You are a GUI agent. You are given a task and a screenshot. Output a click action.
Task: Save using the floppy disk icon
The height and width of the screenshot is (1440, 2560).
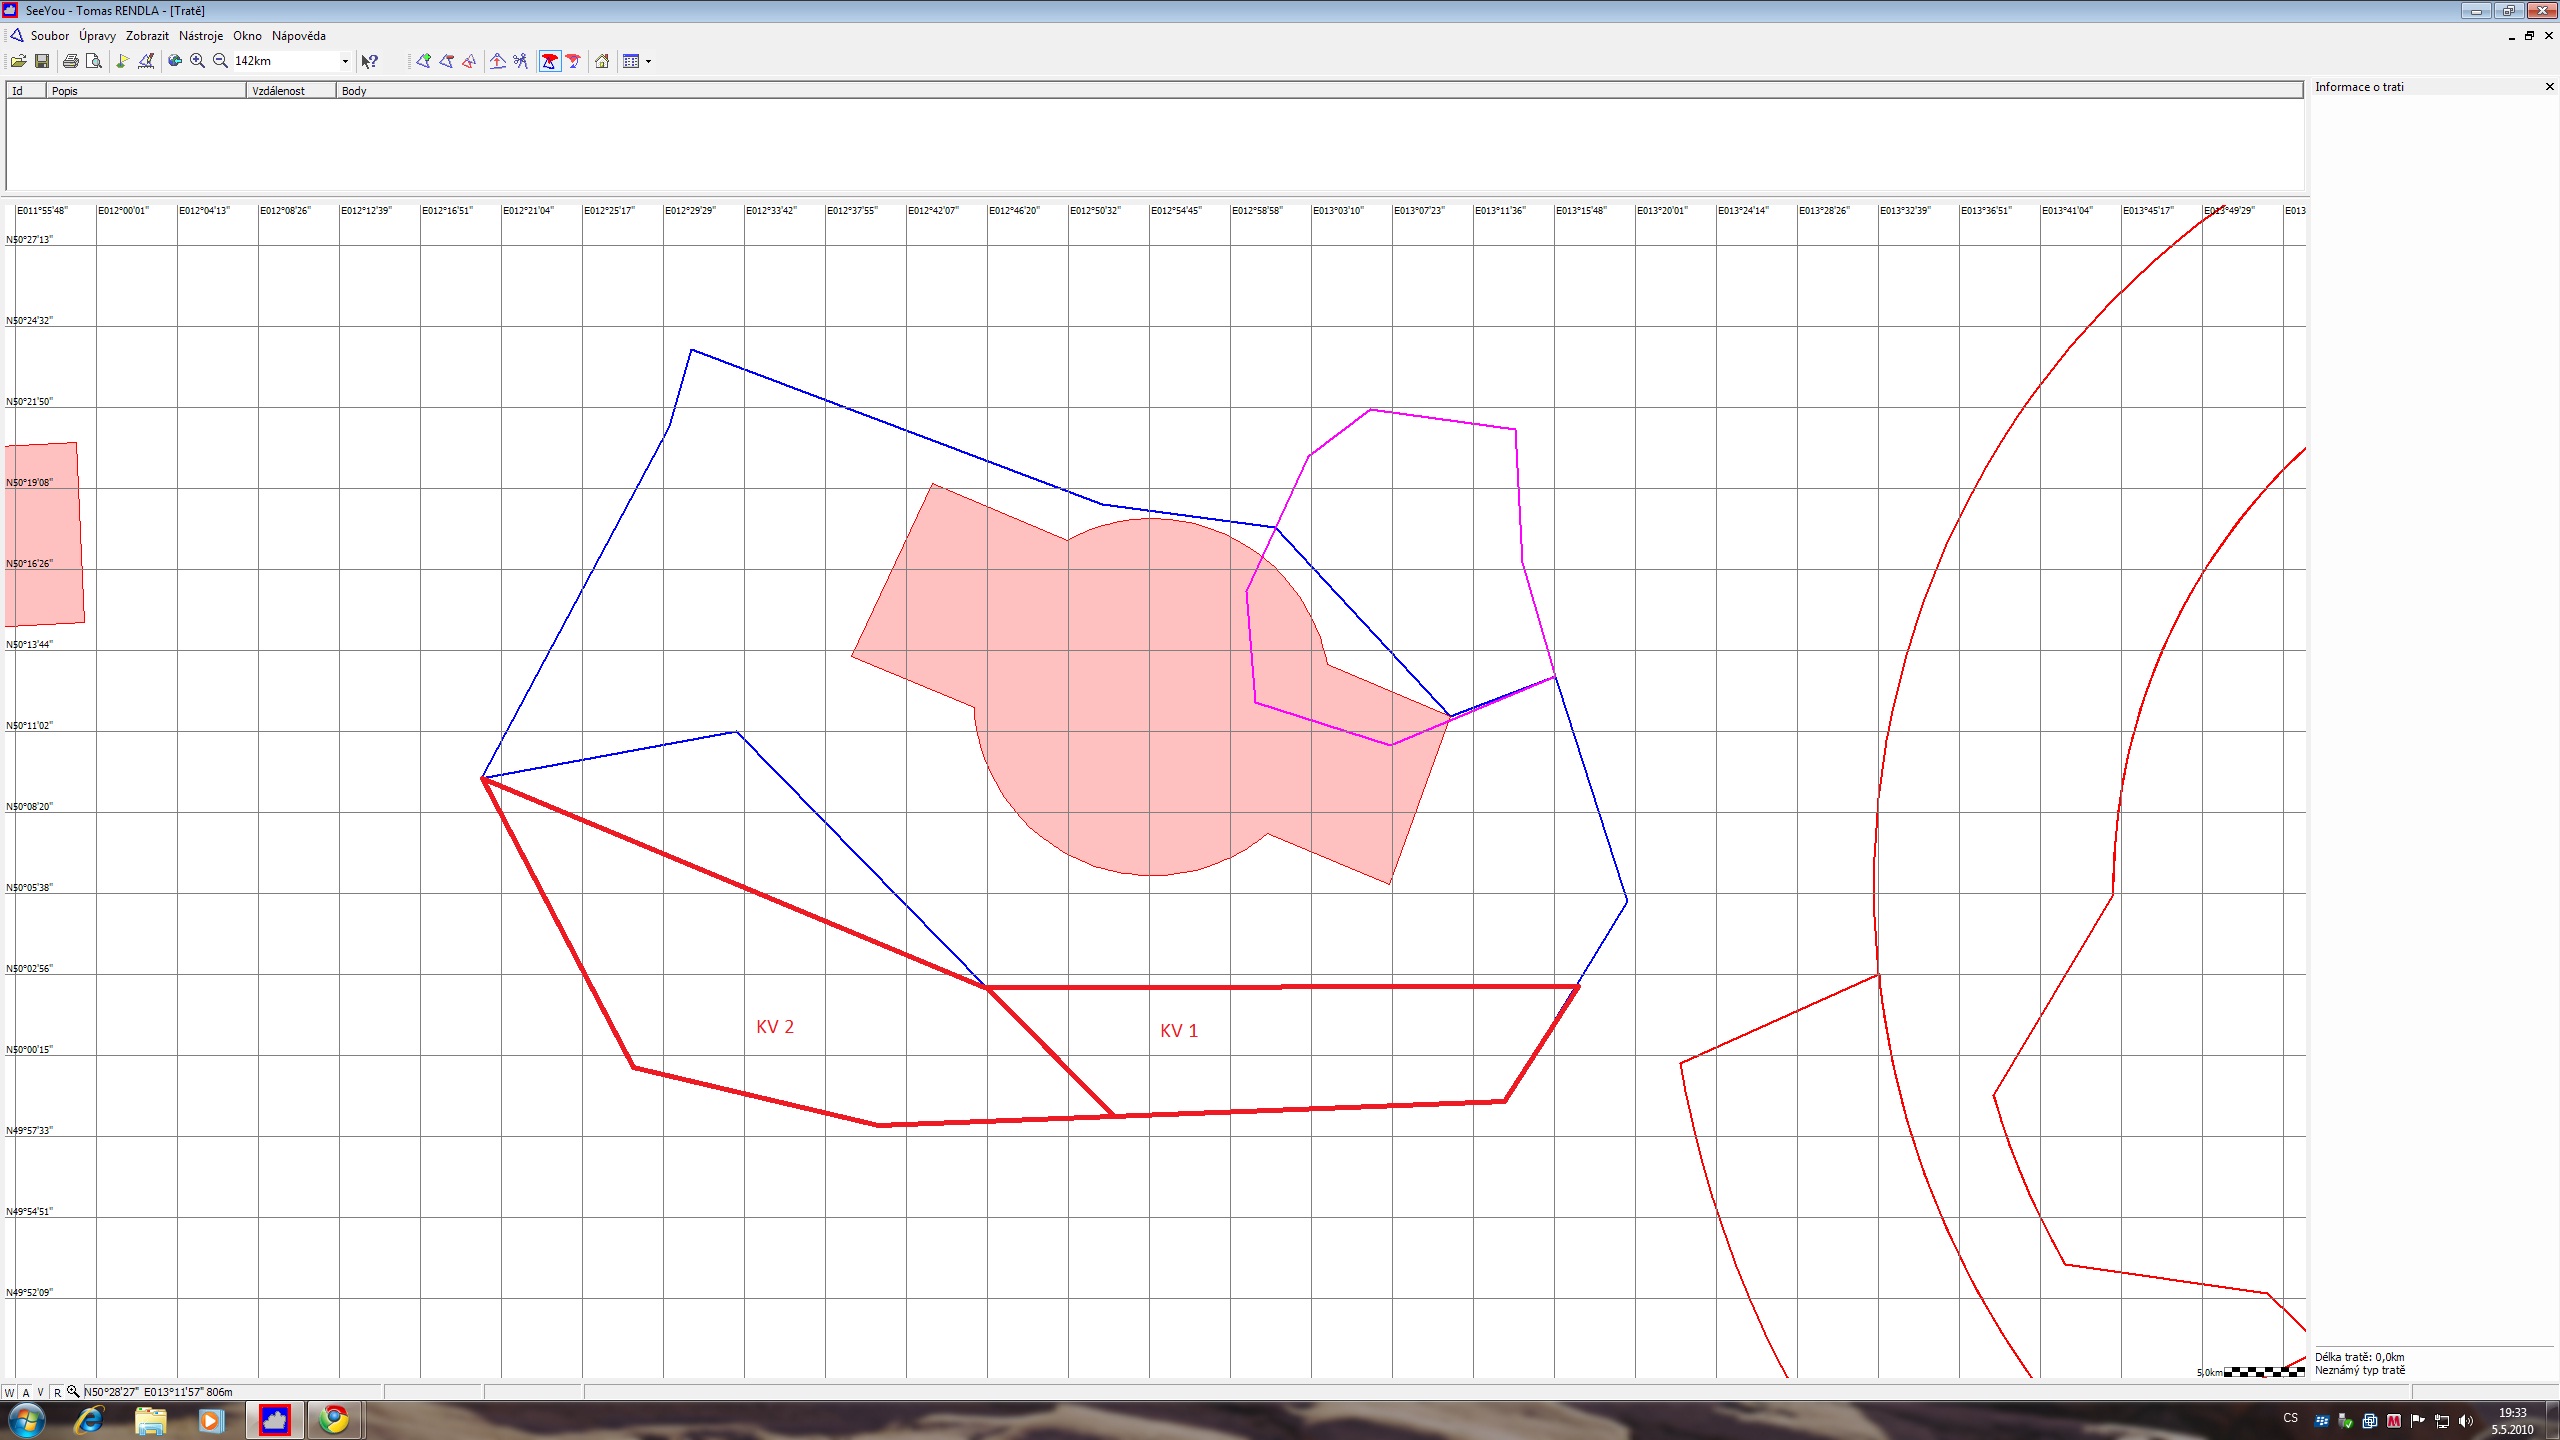[42, 61]
